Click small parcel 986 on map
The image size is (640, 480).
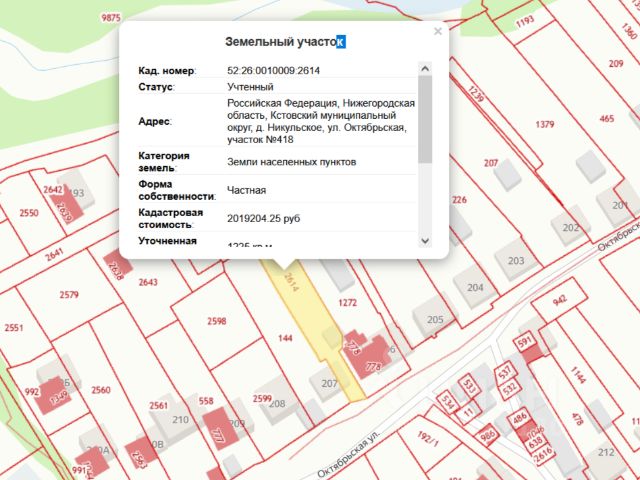[x=487, y=434]
